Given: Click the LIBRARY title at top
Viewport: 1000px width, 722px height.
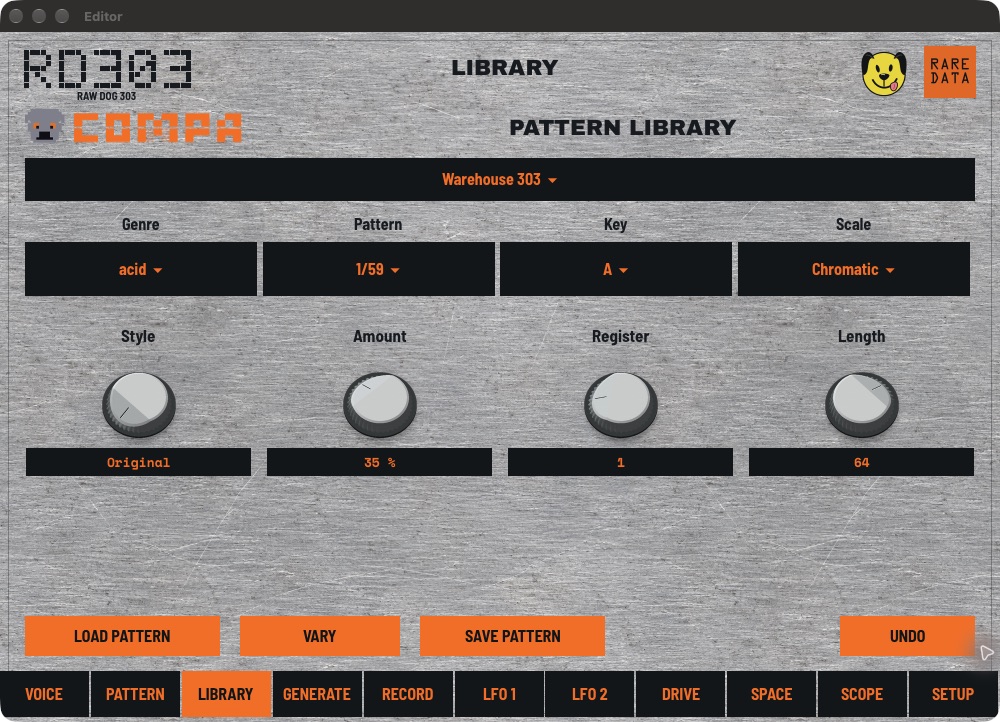Looking at the screenshot, I should 504,68.
